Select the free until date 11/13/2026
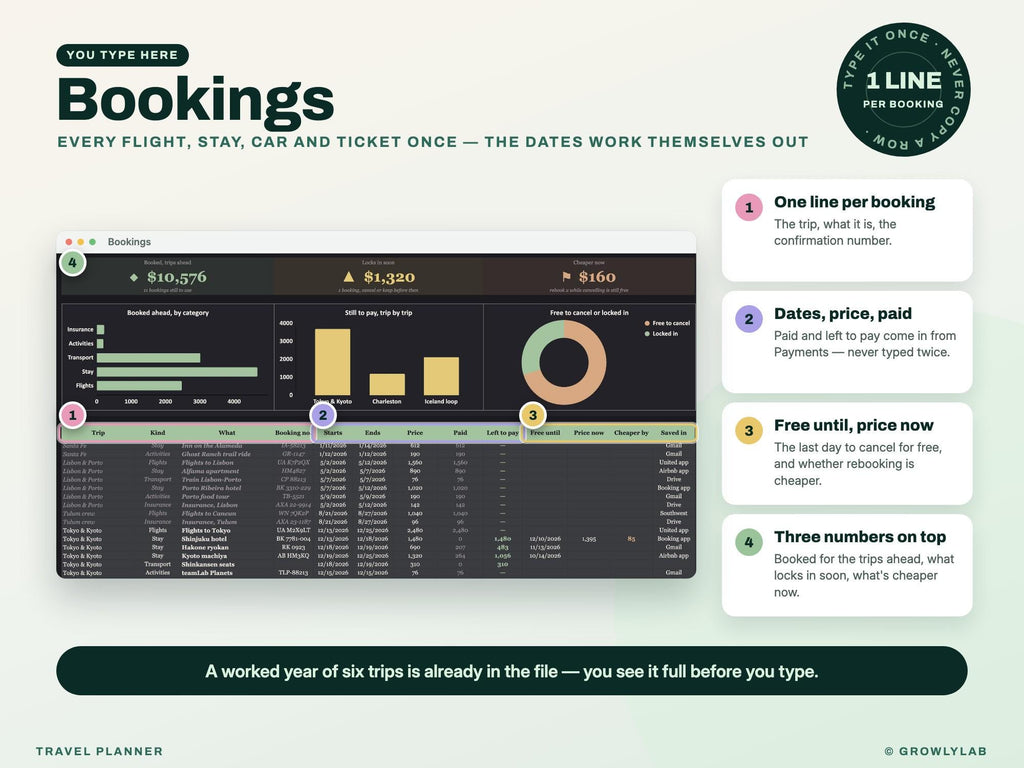The width and height of the screenshot is (1024, 768). pos(545,548)
